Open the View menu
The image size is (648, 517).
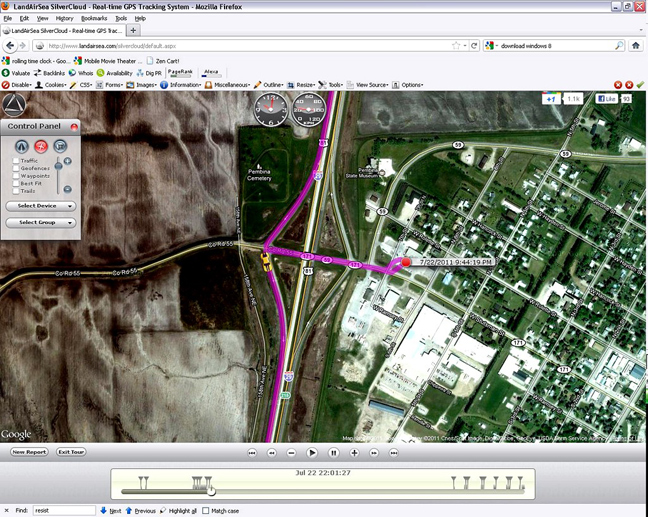[x=43, y=19]
